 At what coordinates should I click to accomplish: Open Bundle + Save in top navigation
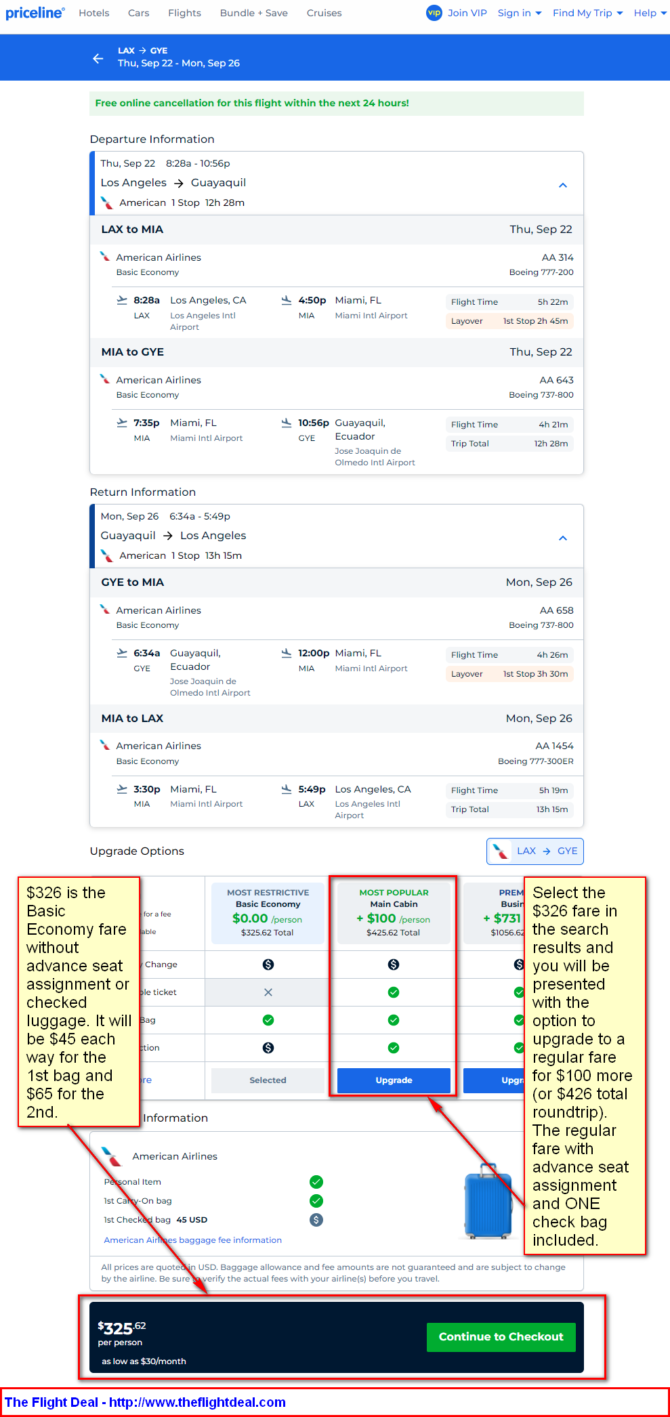point(254,13)
